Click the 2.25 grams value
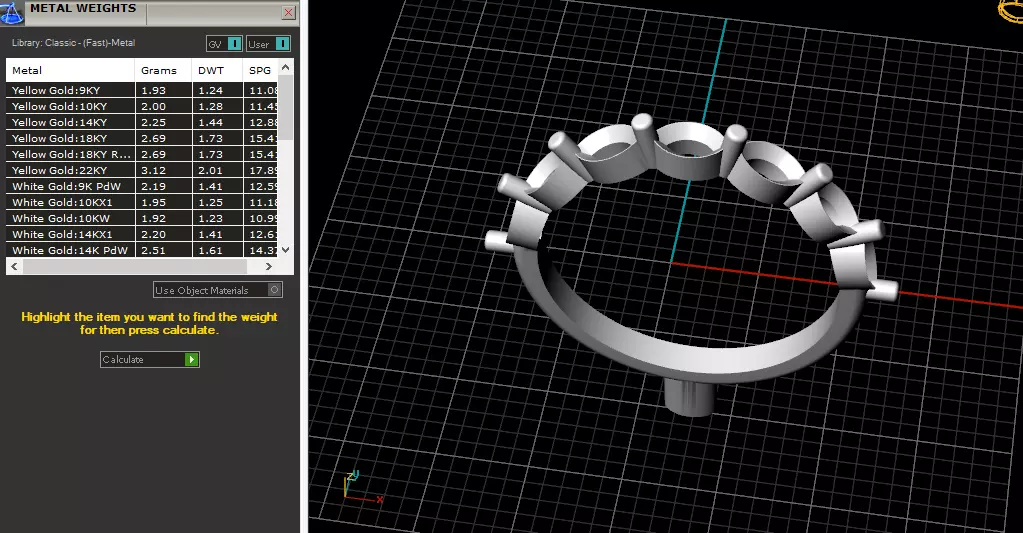Screen dimensions: 1023x533 (x=154, y=123)
